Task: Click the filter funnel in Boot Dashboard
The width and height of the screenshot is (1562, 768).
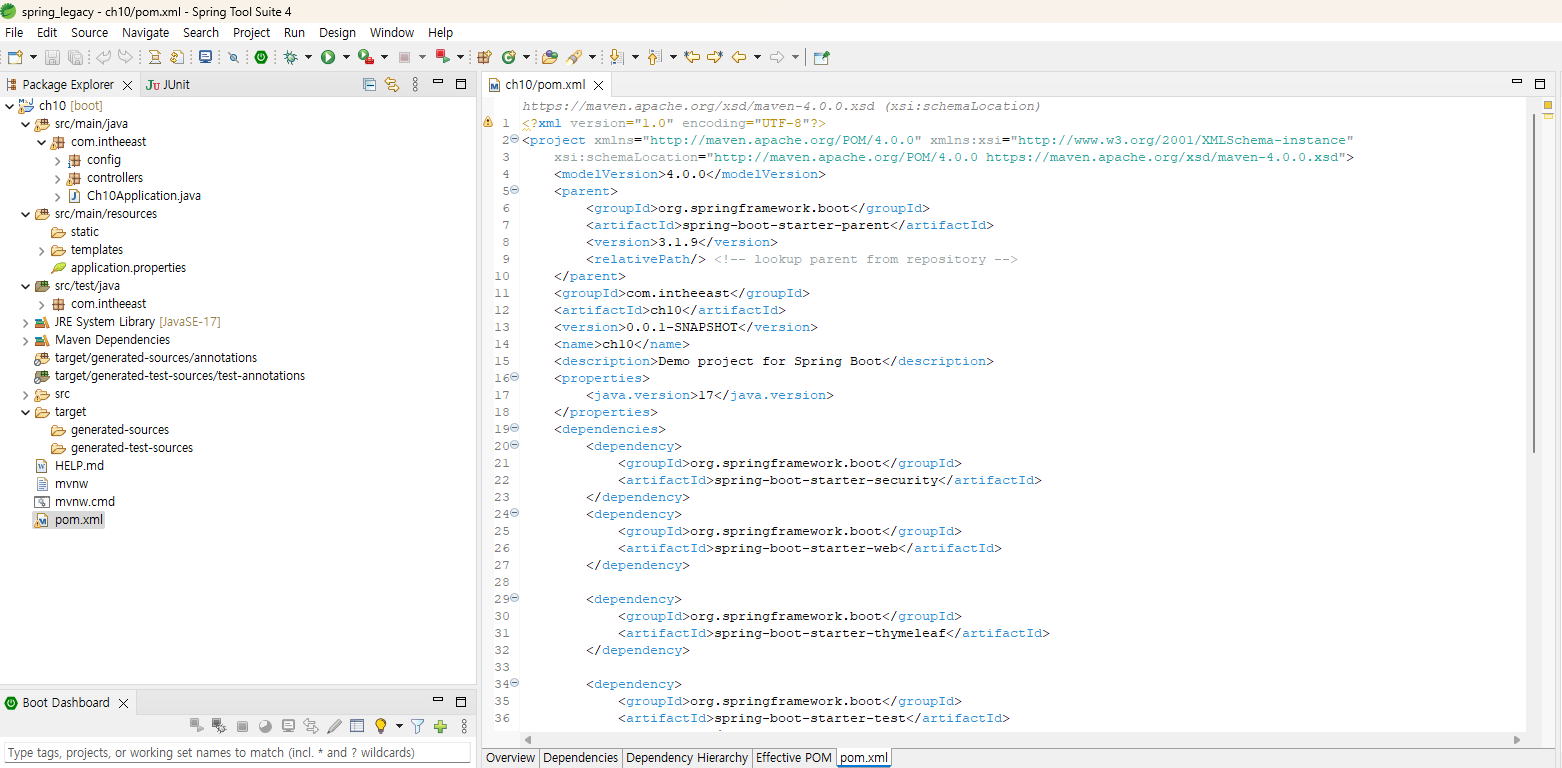Action: (x=418, y=726)
